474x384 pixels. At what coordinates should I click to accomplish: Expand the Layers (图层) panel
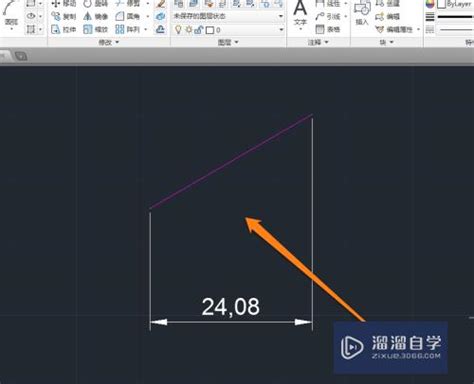[228, 42]
